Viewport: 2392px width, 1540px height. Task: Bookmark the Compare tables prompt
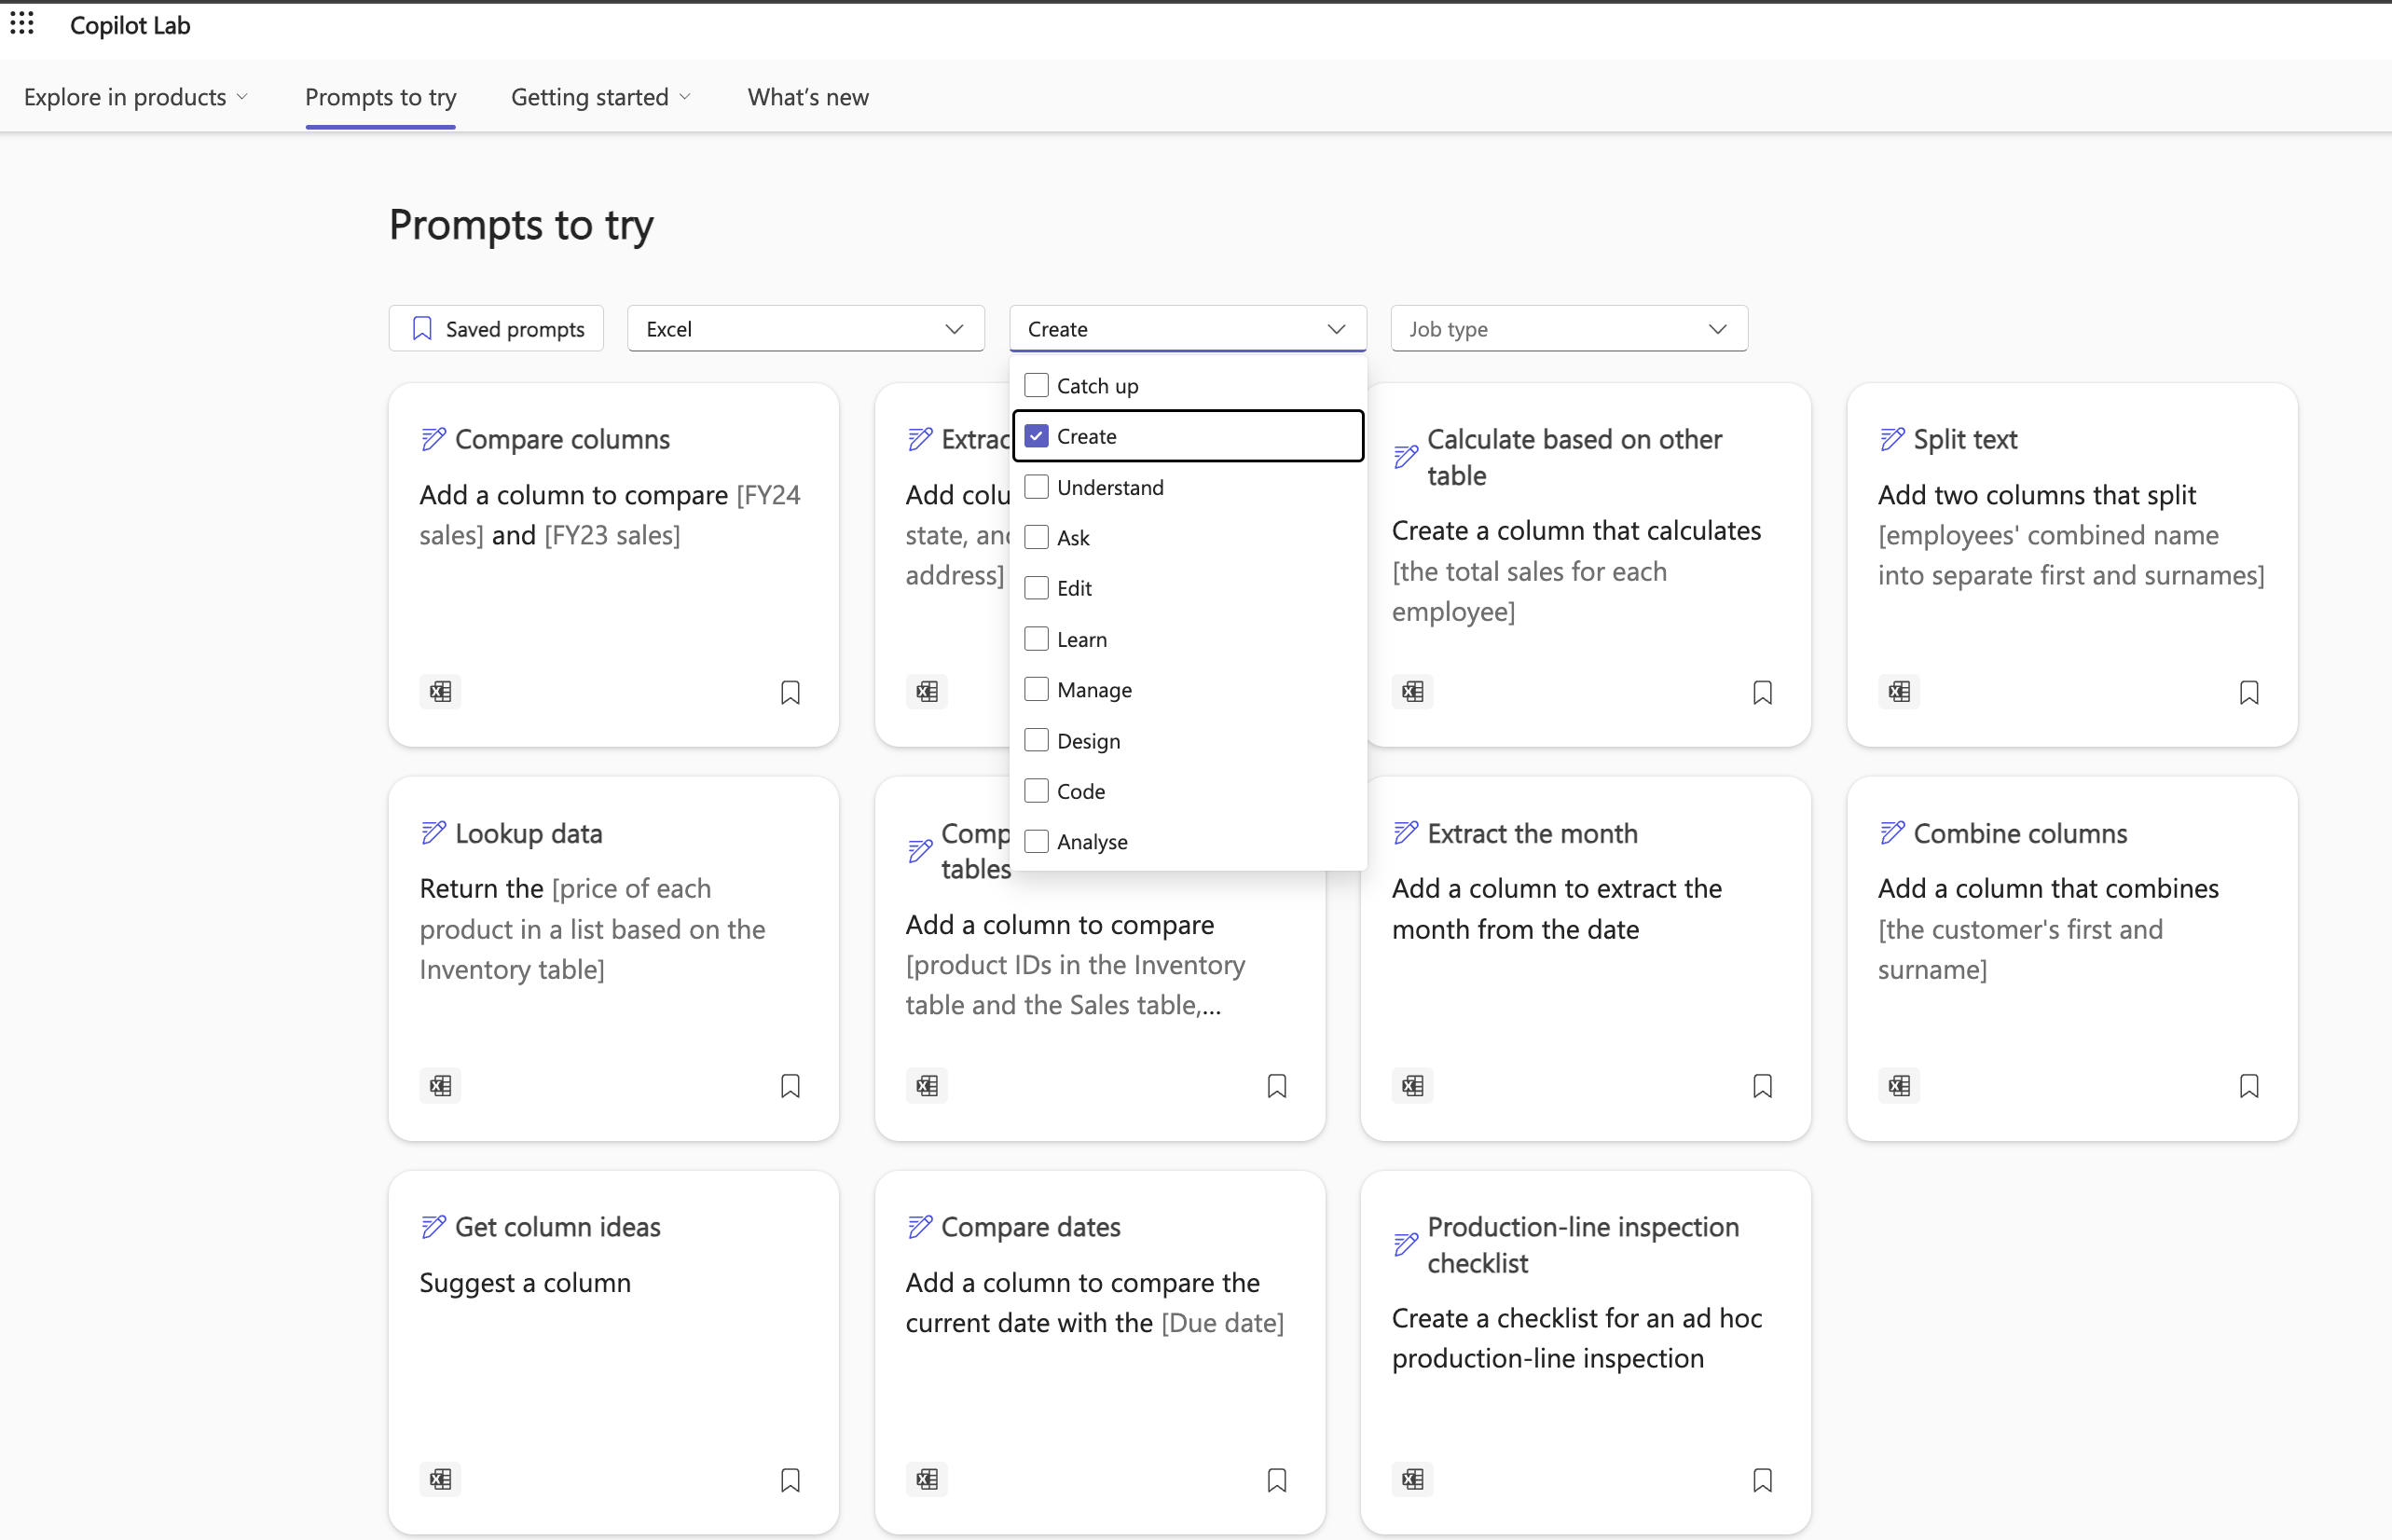[x=1276, y=1086]
